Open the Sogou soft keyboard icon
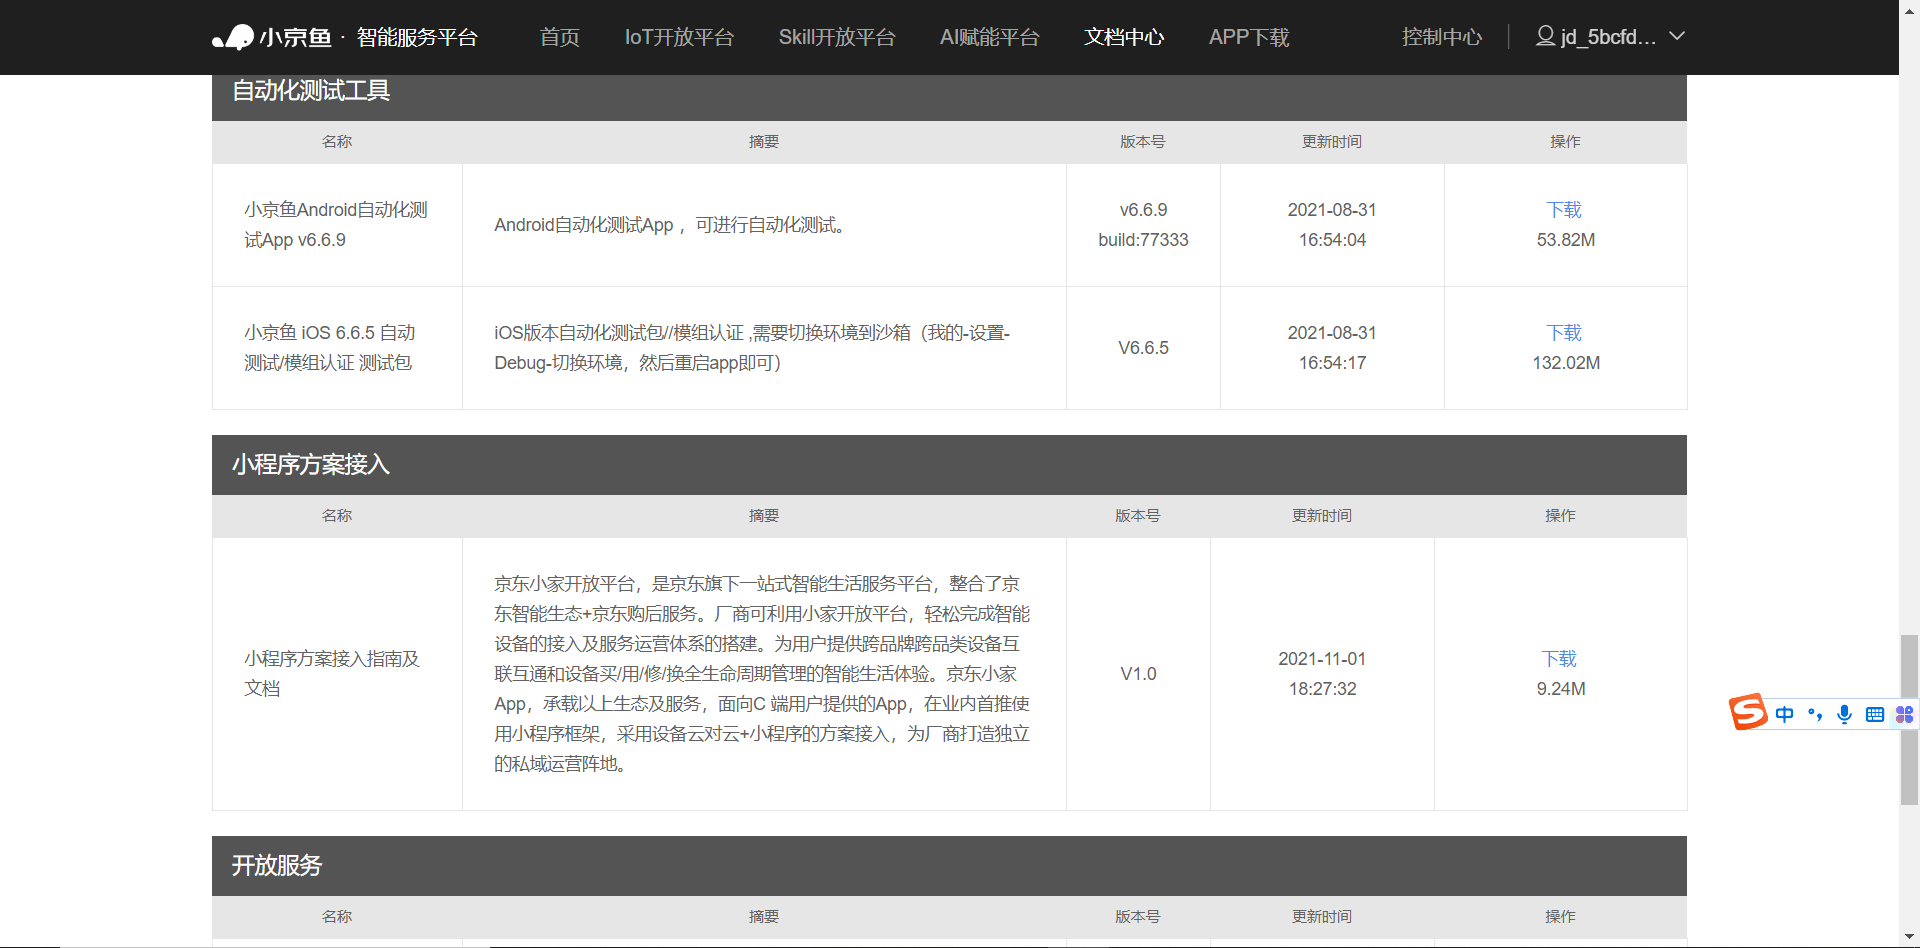The image size is (1920, 948). (1874, 714)
